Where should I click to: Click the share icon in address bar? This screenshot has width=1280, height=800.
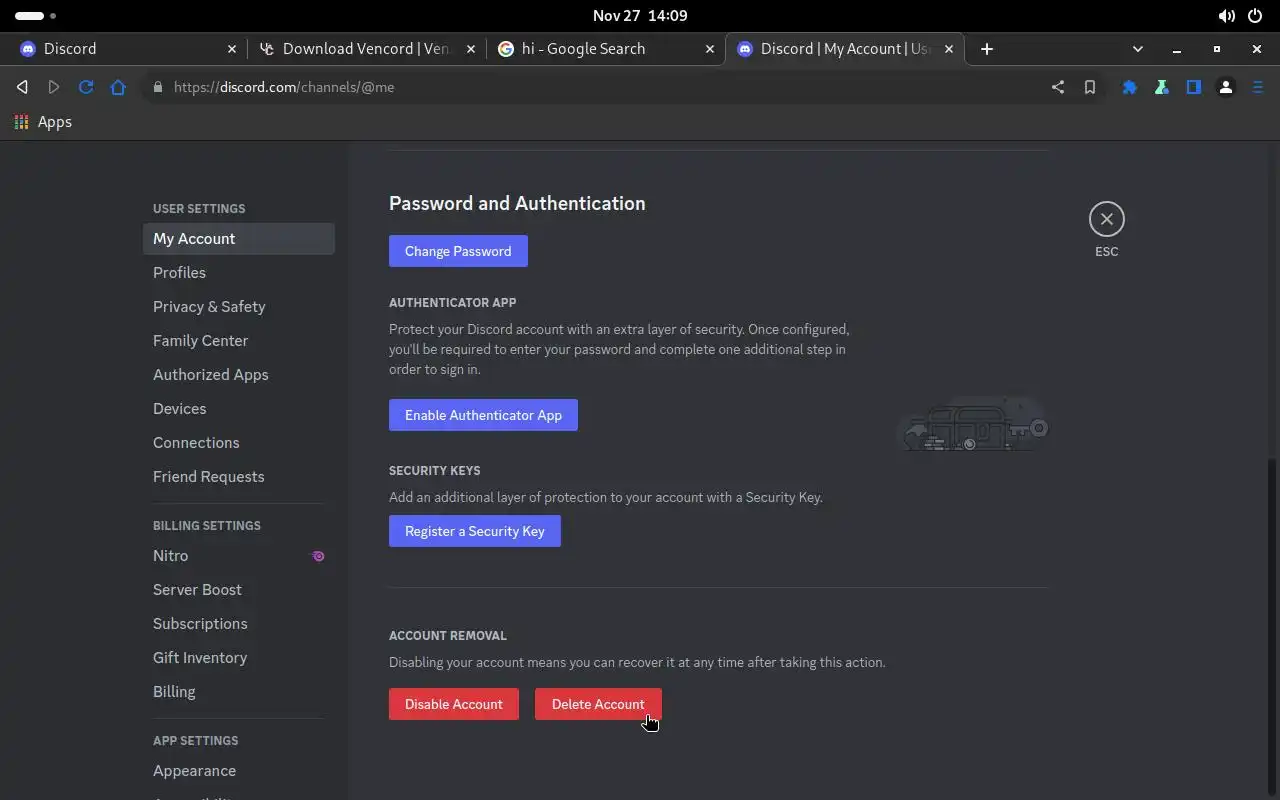(1058, 87)
